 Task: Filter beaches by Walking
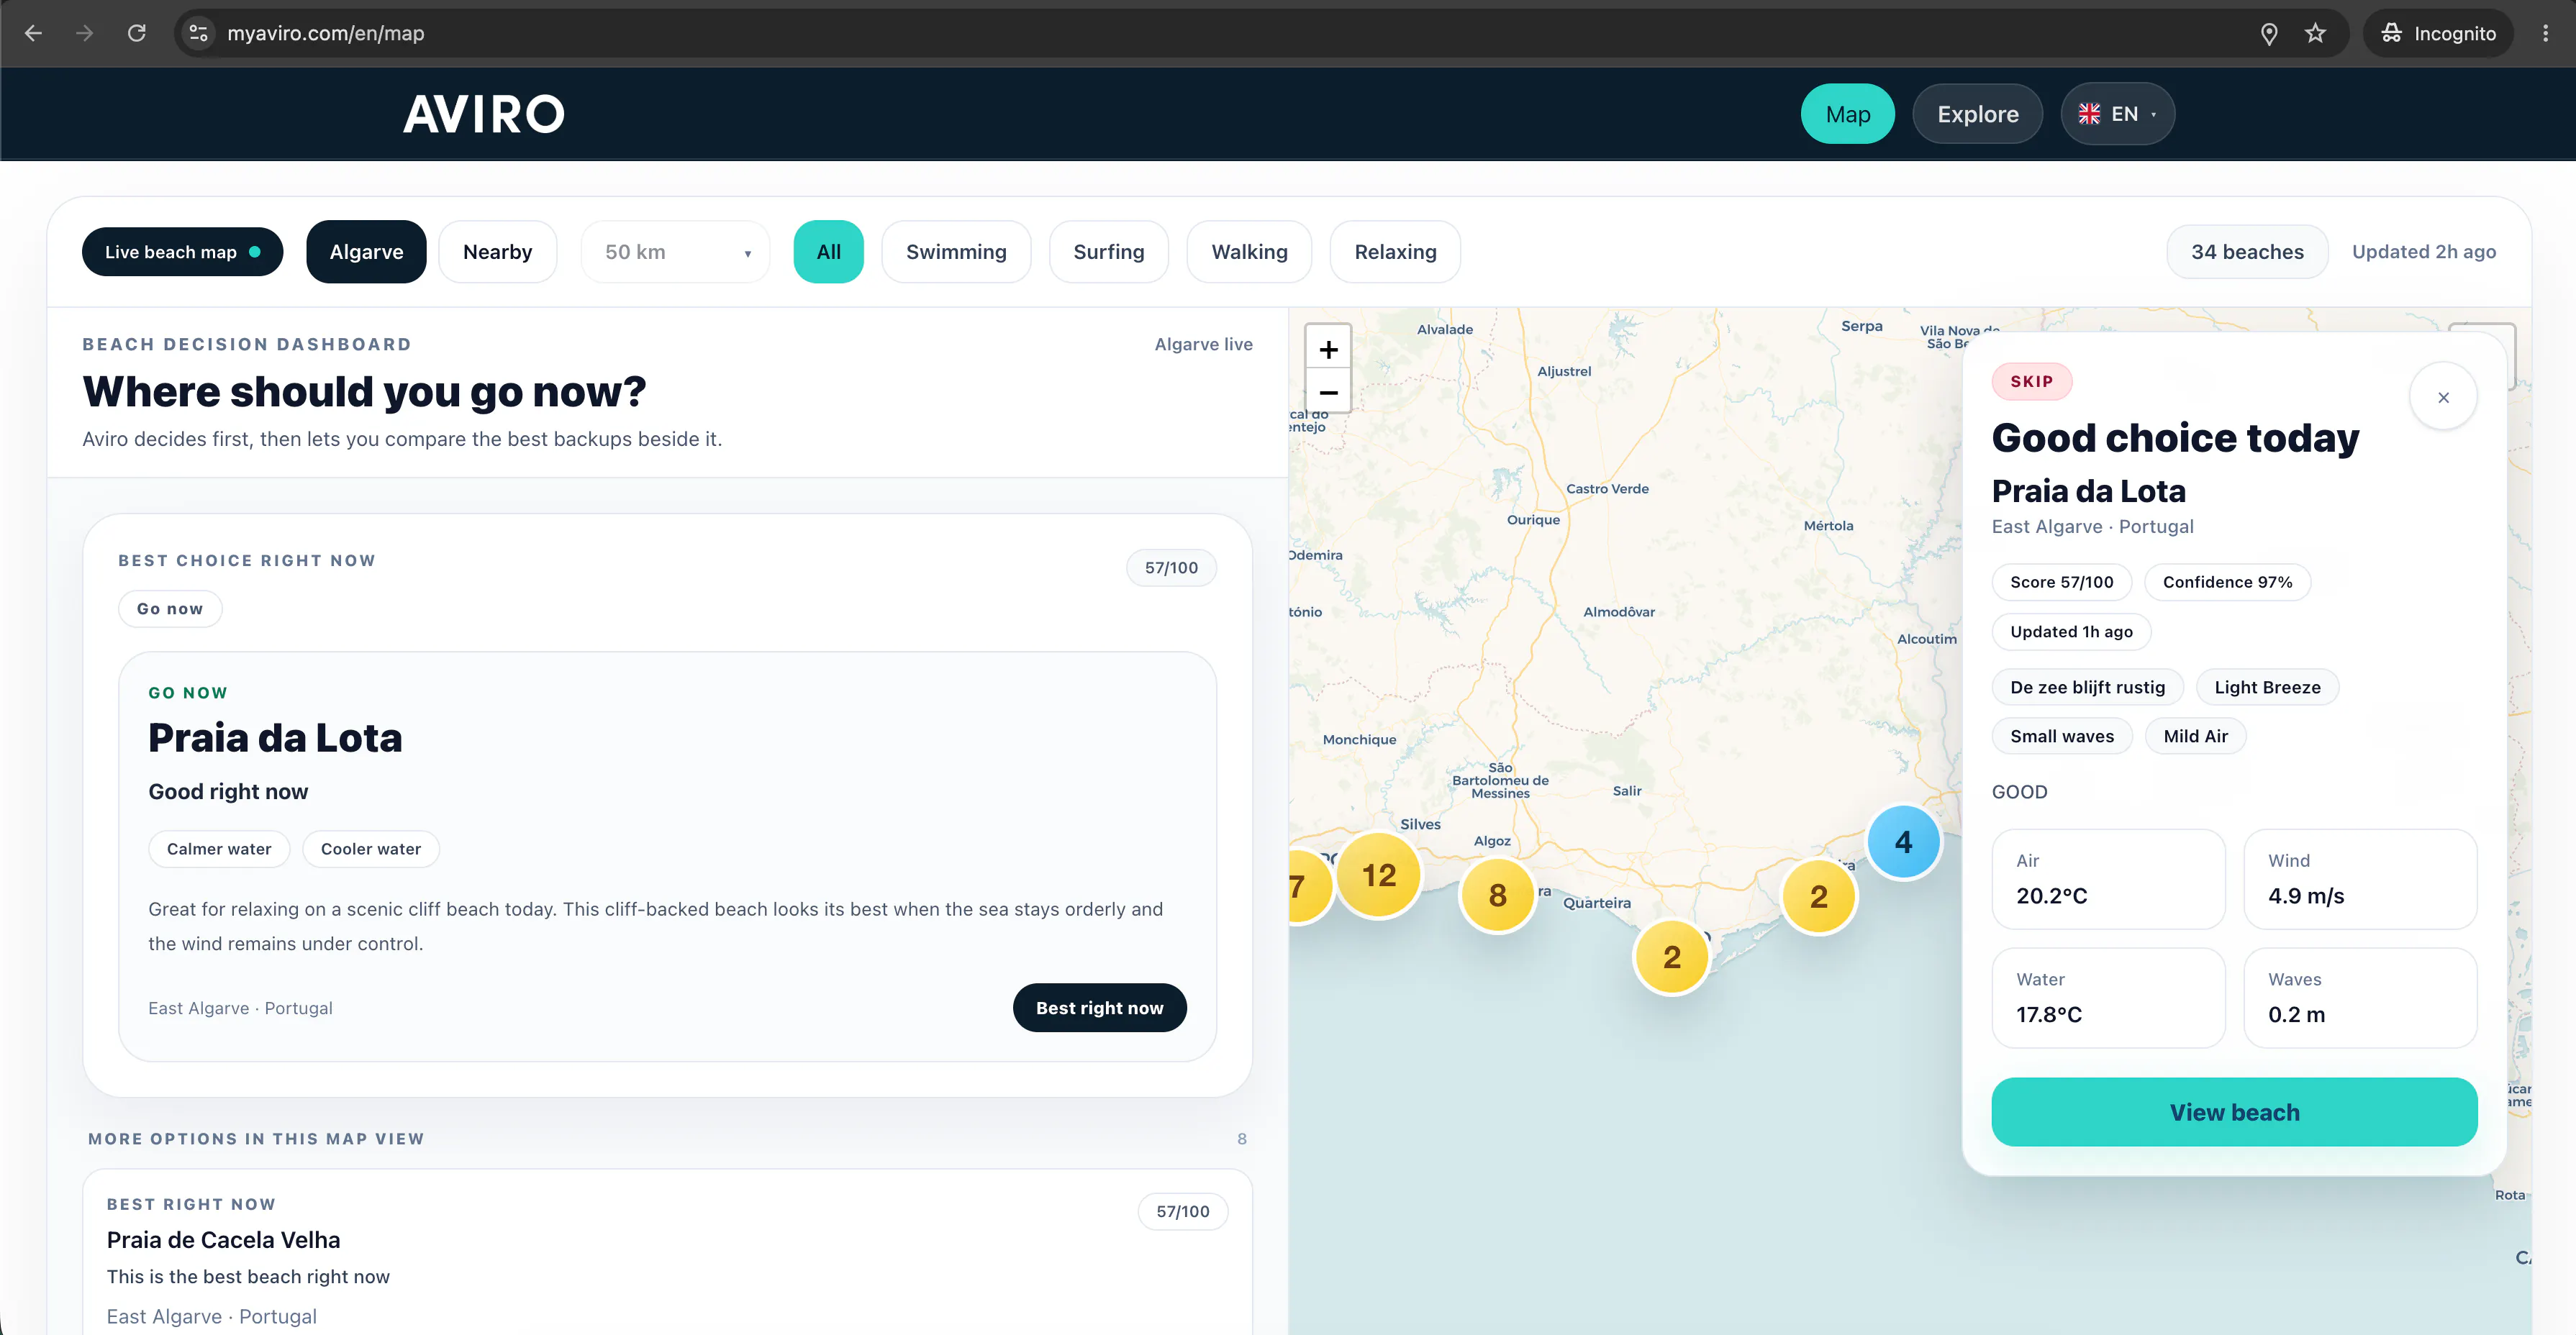pos(1249,252)
